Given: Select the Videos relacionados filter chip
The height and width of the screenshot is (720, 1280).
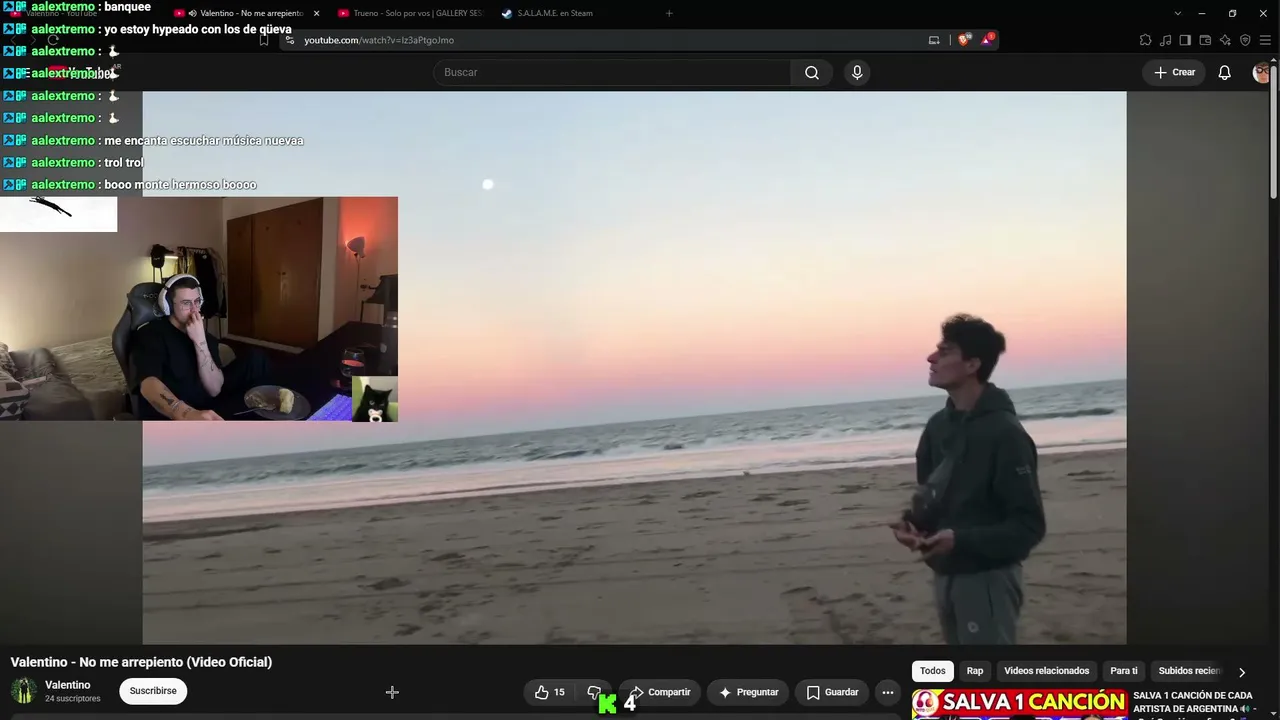Looking at the screenshot, I should click(1046, 671).
